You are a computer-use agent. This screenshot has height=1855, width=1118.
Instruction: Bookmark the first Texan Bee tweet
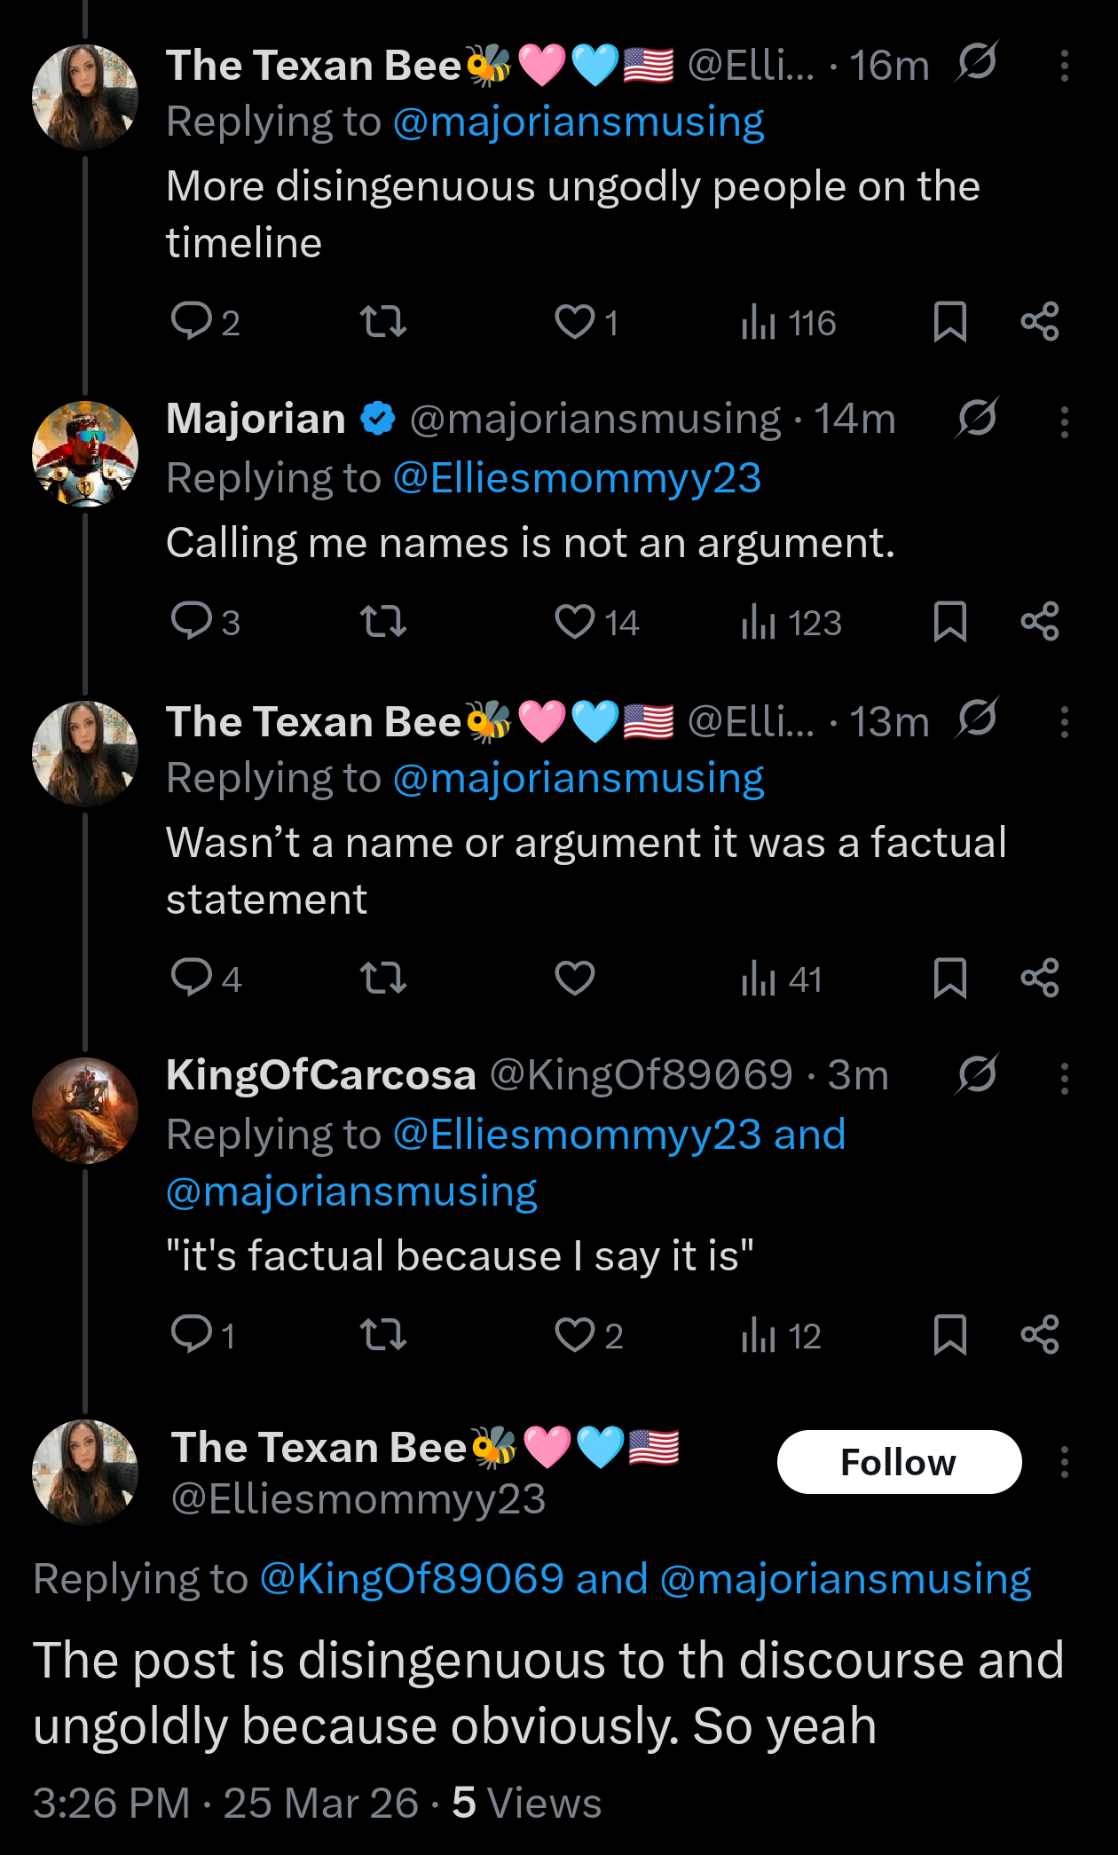click(949, 322)
